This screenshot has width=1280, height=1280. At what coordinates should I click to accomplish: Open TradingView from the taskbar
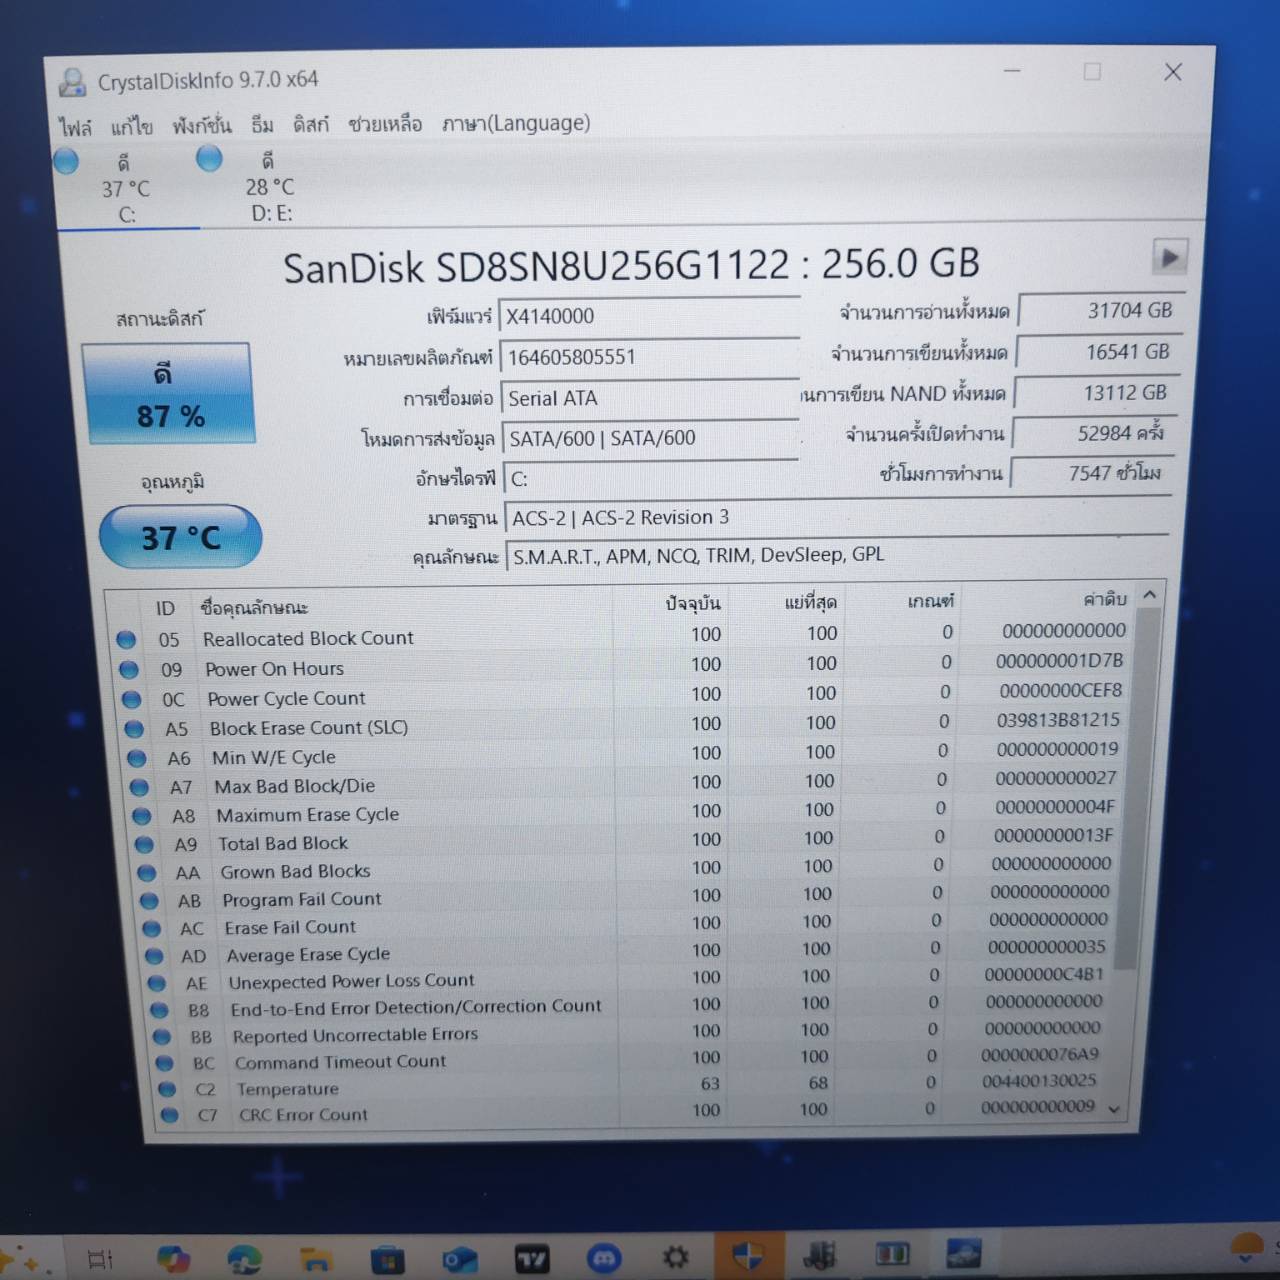[x=532, y=1258]
